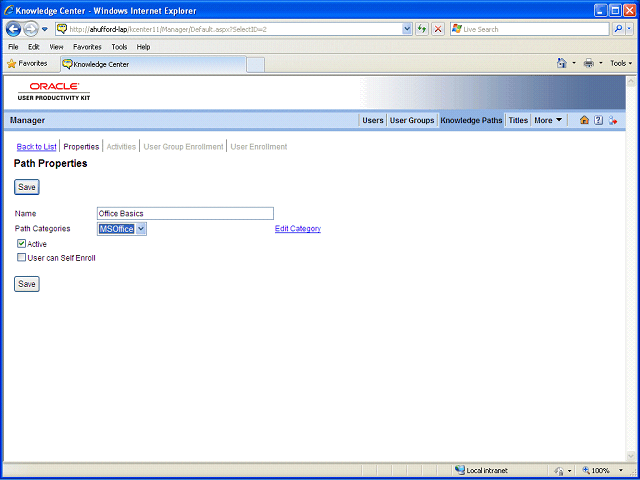Open the address bar history dropdown
This screenshot has height=480, width=640.
[407, 29]
